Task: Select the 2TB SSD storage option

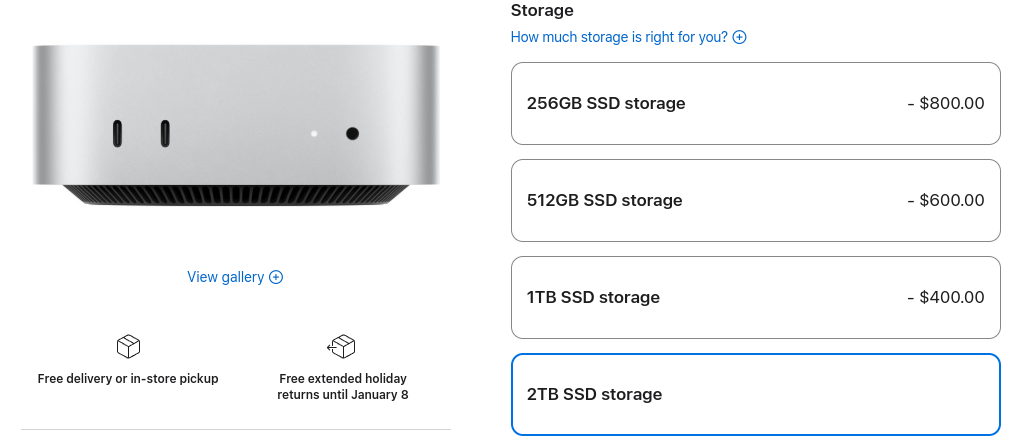Action: pyautogui.click(x=755, y=394)
